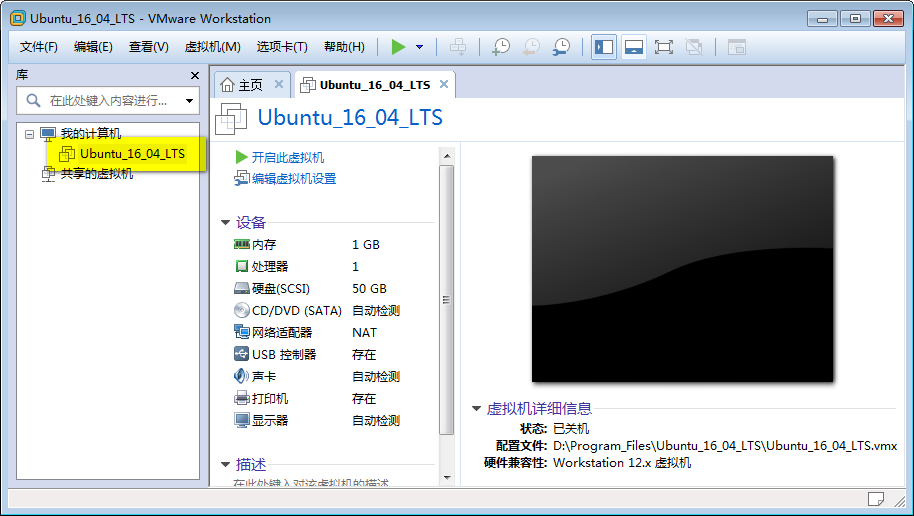Viewport: 914px width, 516px height.
Task: Open the library search dropdown arrow
Action: [189, 101]
